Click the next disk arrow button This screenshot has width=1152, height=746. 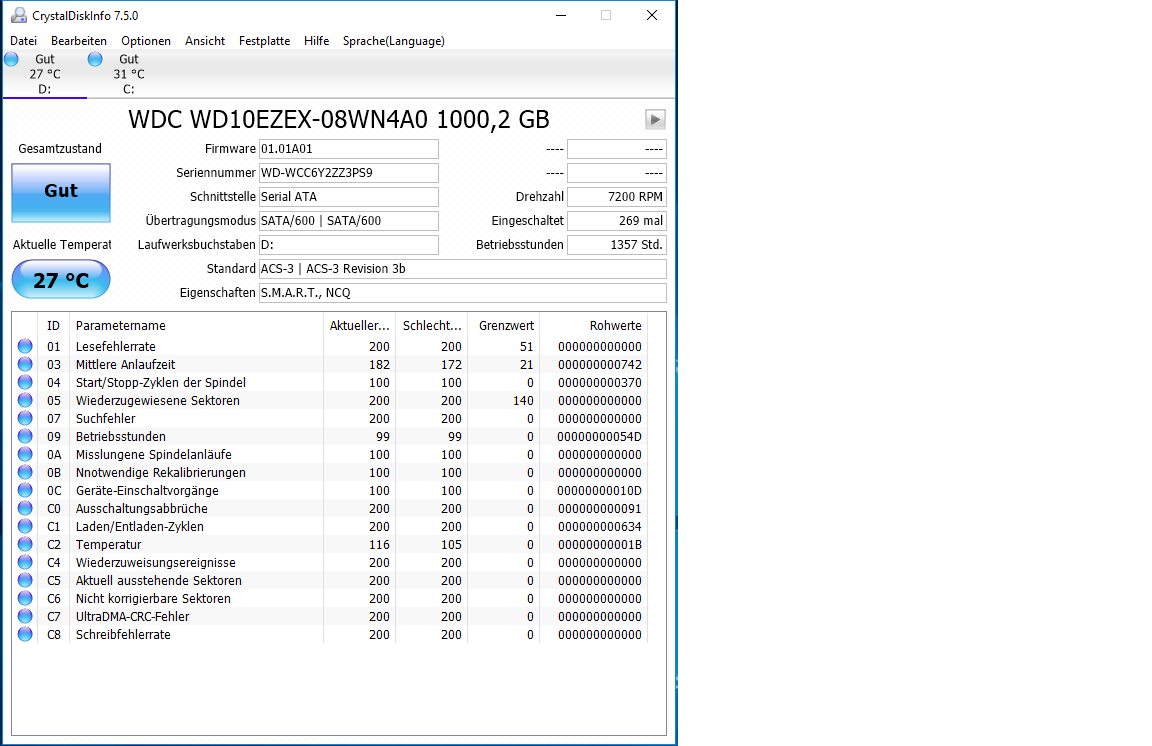655,119
